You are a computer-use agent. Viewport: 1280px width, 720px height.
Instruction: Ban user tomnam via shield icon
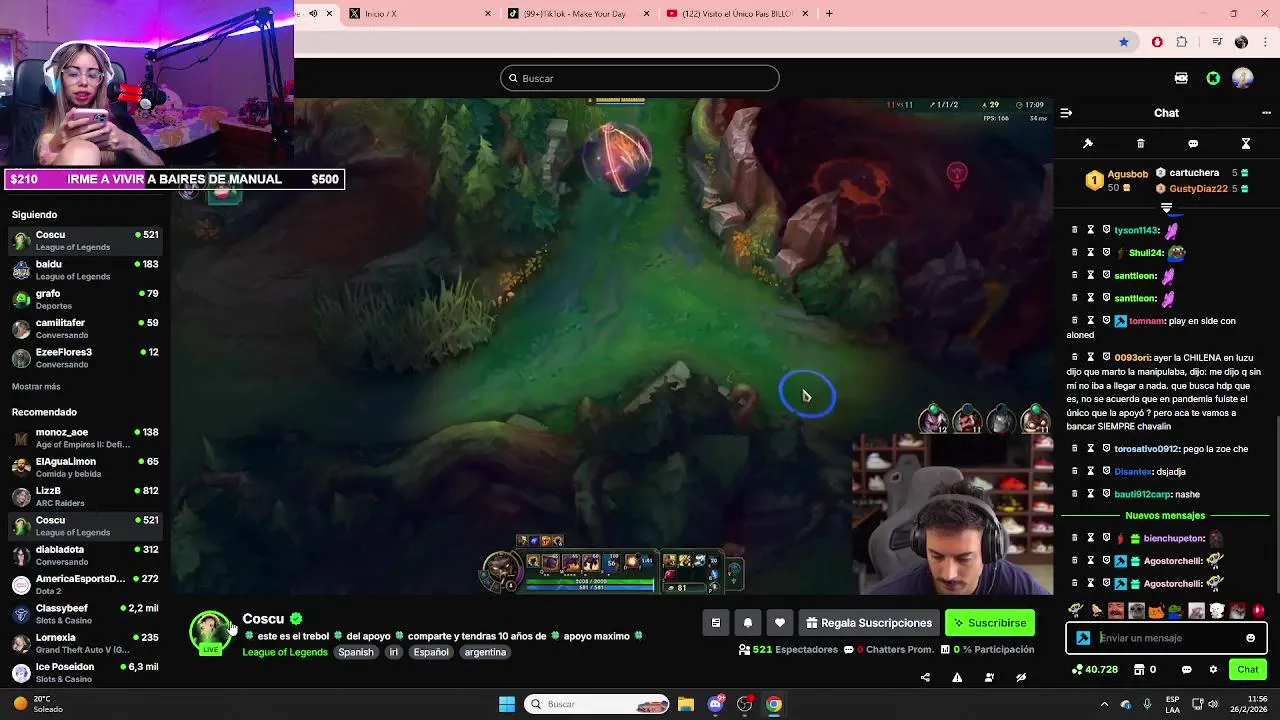point(1106,321)
